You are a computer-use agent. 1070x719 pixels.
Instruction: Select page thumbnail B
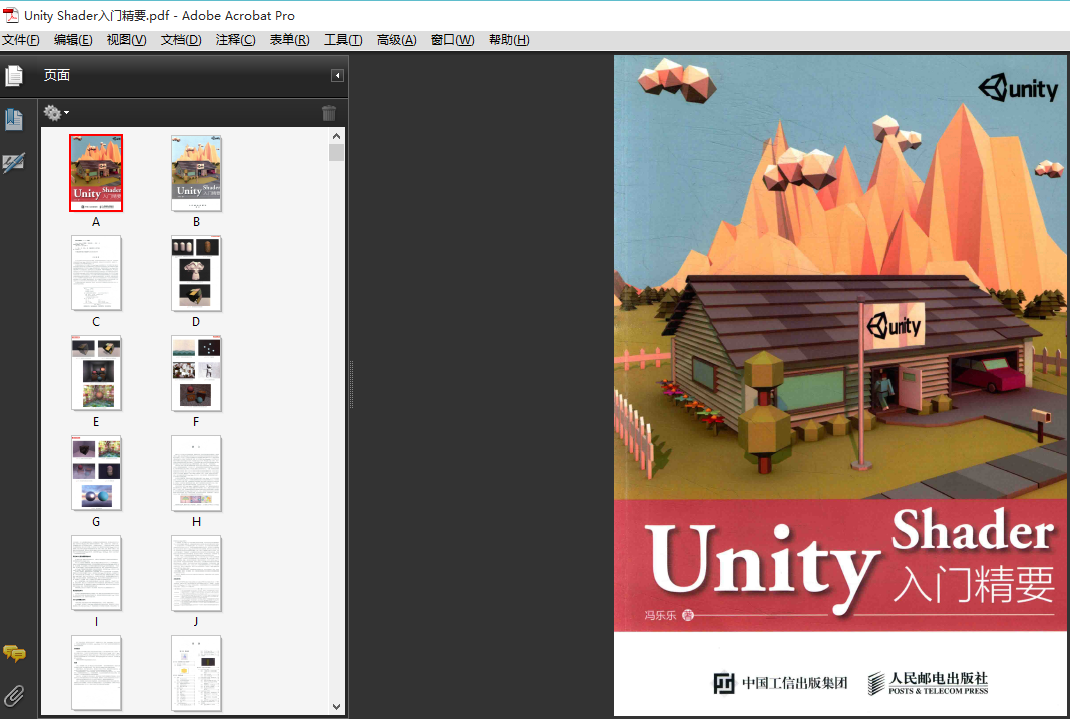click(197, 173)
